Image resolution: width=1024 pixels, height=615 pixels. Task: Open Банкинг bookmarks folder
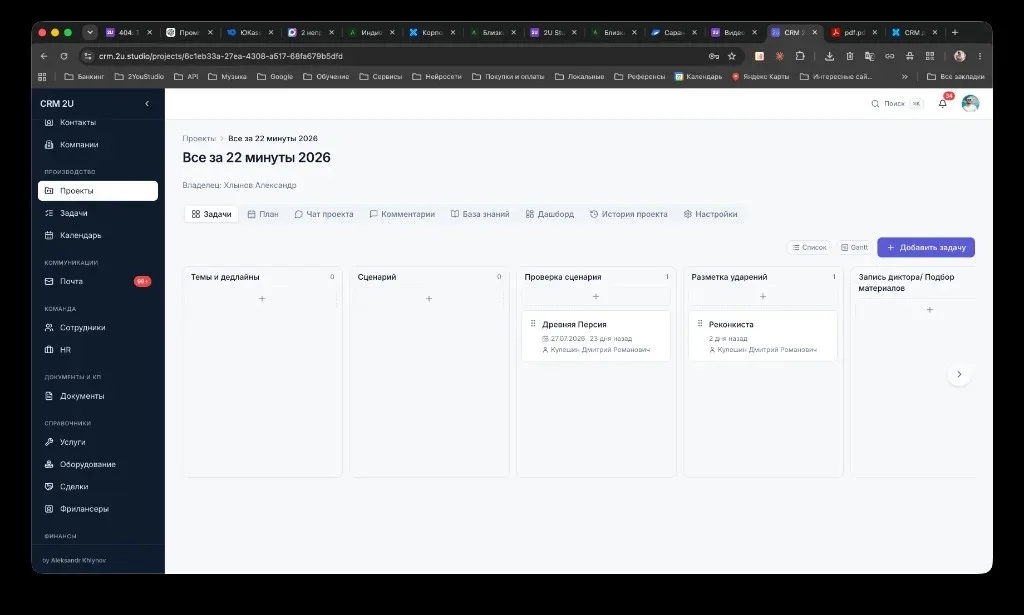pyautogui.click(x=84, y=76)
